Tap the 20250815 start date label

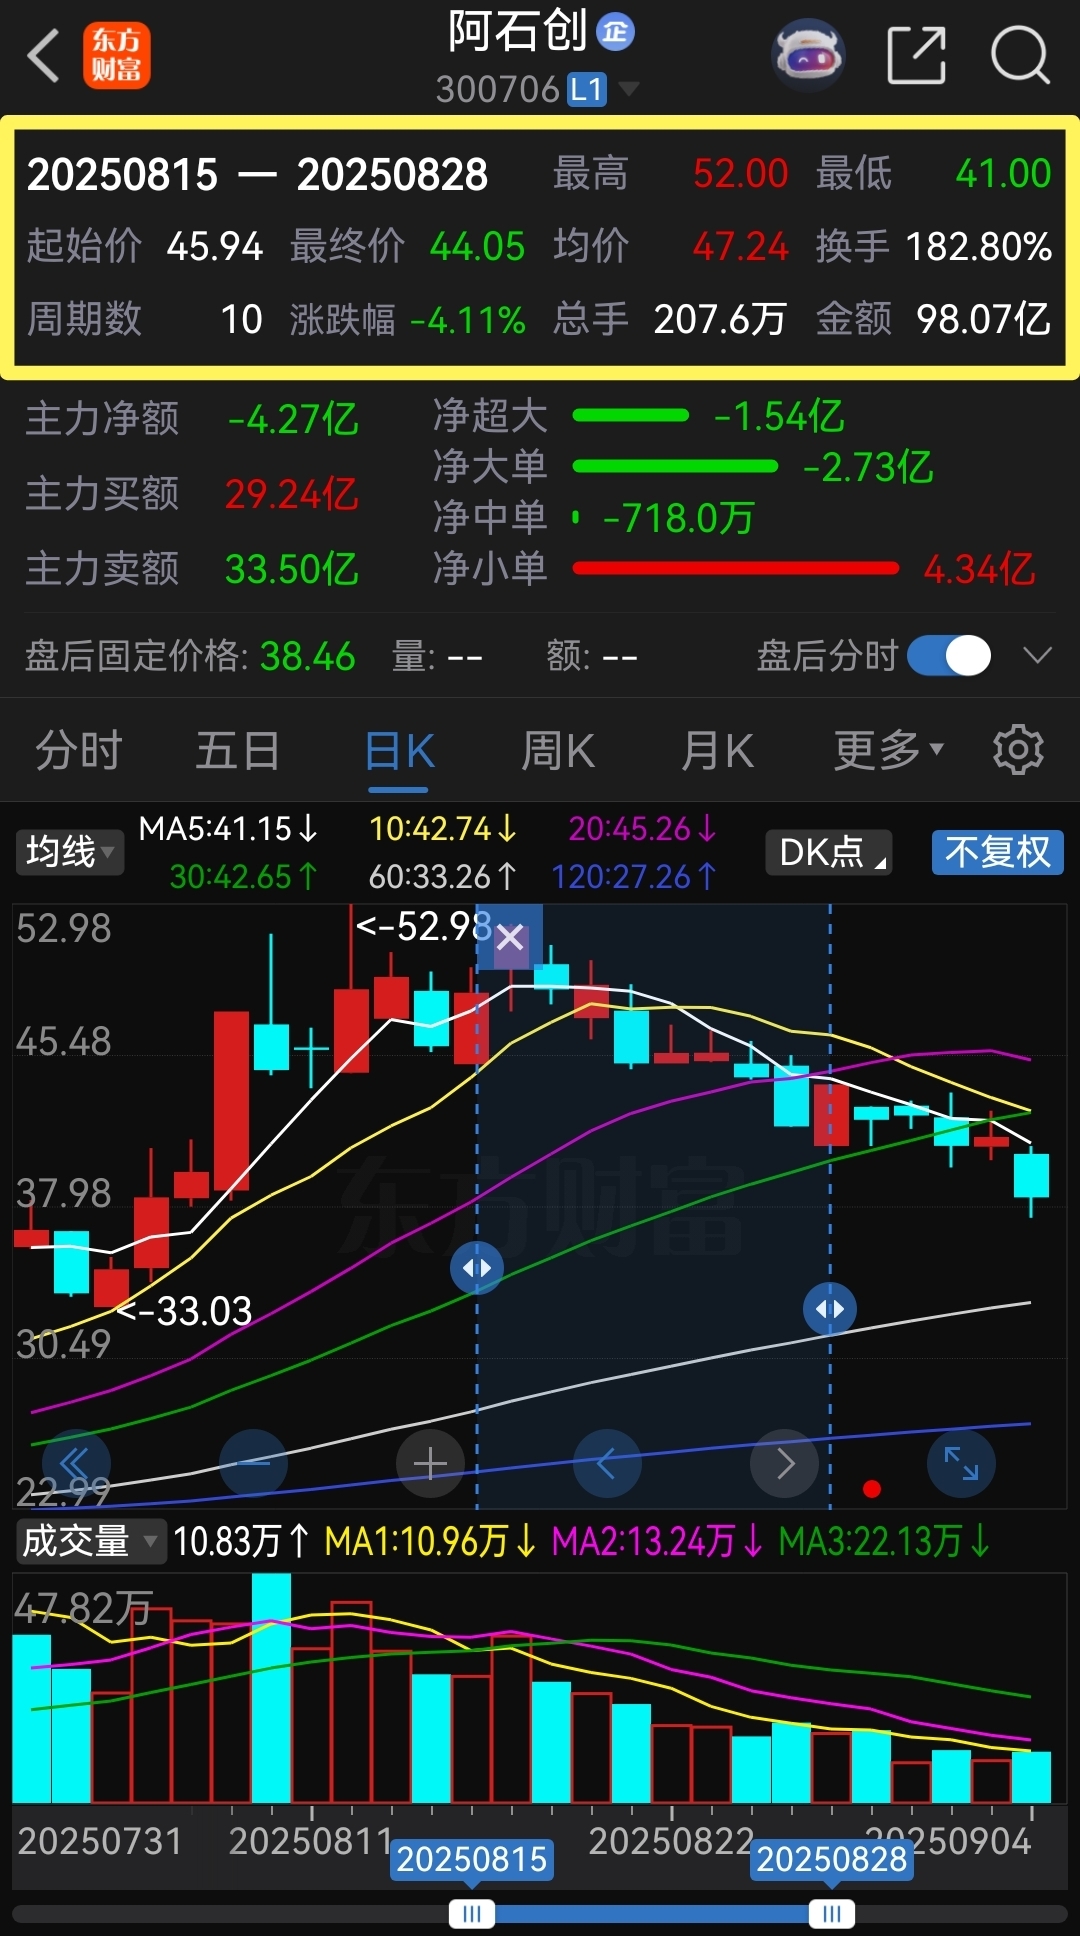click(471, 1859)
